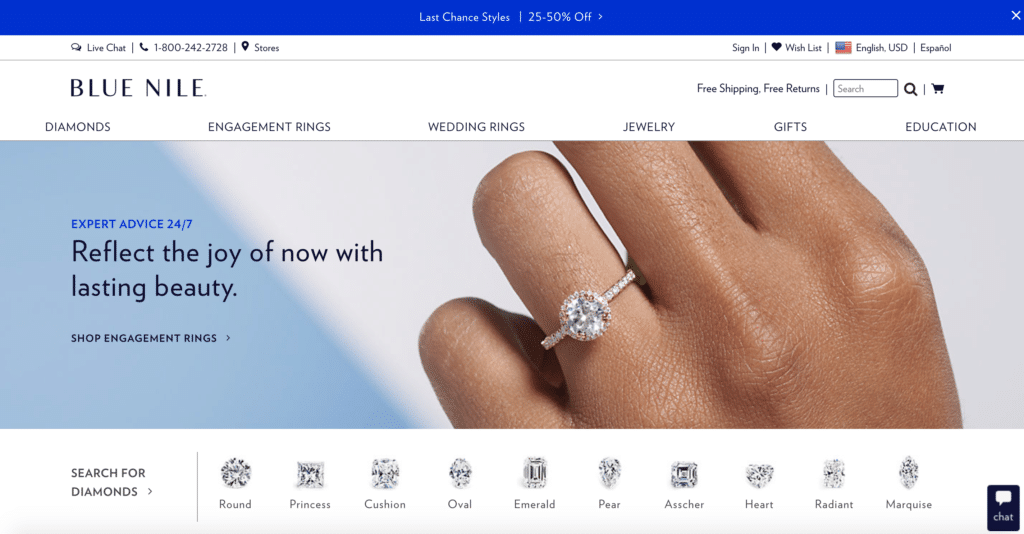The image size is (1024, 534).
Task: Open the Education navigation menu
Action: (940, 127)
